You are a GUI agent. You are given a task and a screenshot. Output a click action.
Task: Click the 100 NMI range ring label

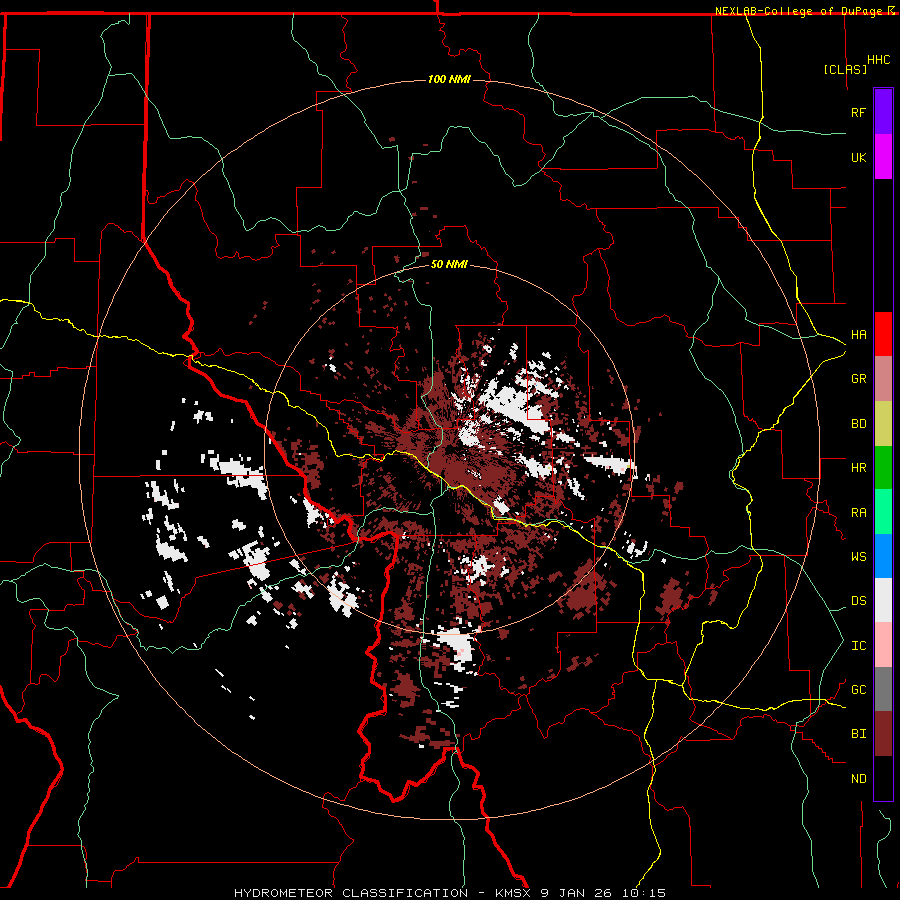tap(449, 79)
